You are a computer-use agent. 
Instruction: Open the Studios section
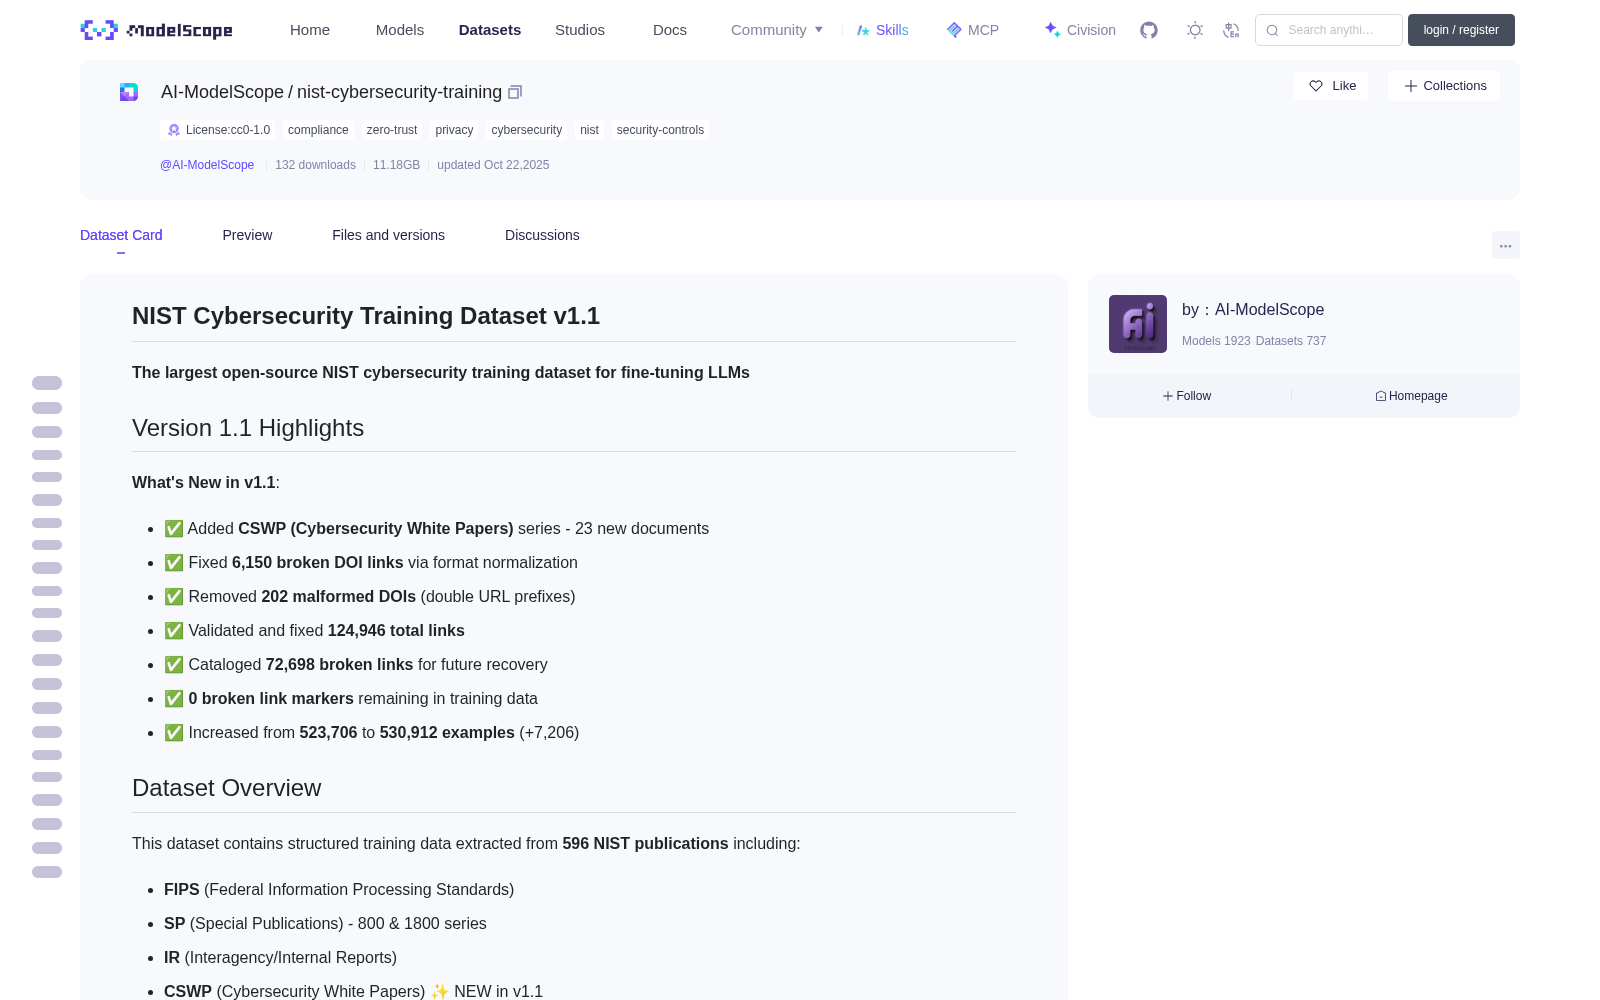(x=580, y=30)
